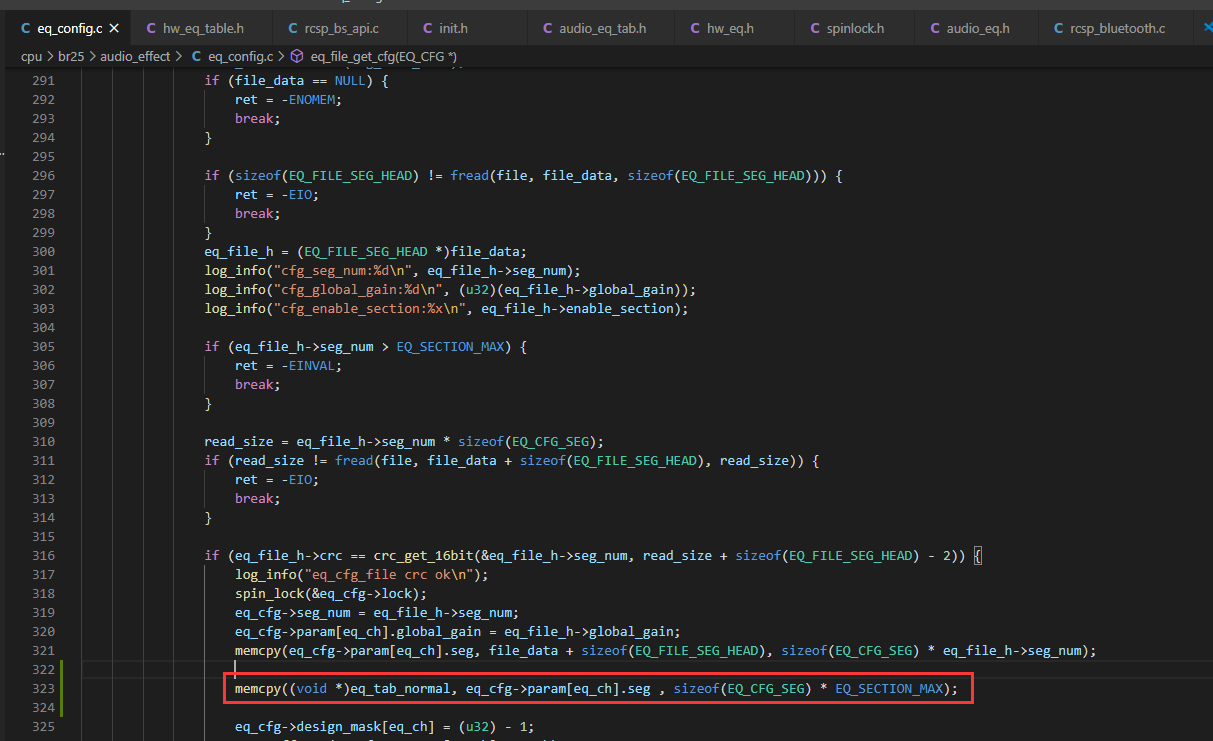Close the eq_config.c editor tab
Screen dimensions: 1213x741
coord(114,28)
